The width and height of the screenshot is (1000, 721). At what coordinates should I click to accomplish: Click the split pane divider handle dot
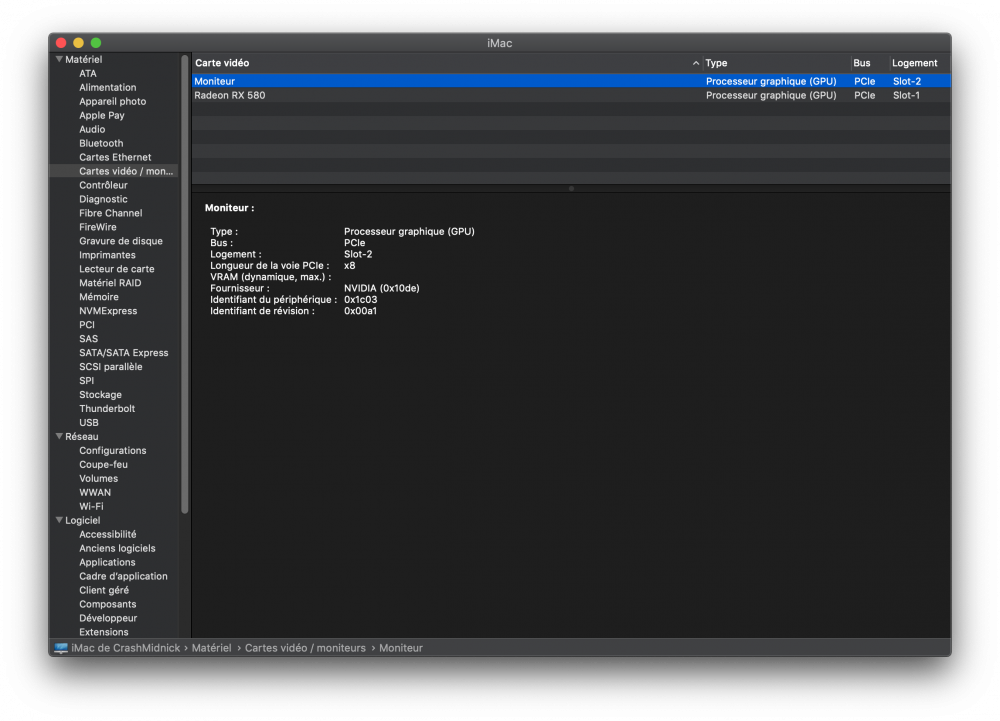(571, 189)
